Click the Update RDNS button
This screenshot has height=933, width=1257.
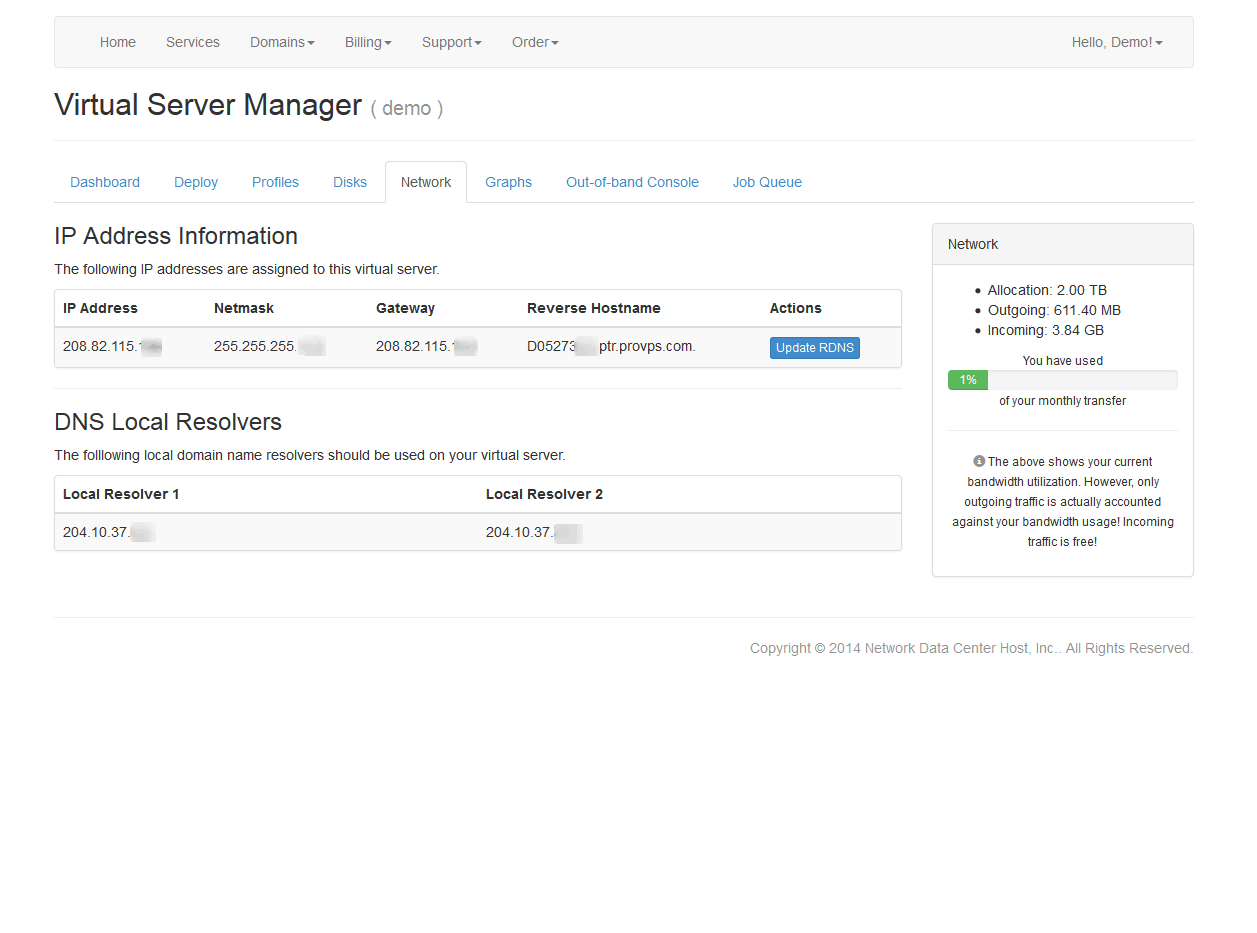coord(814,348)
